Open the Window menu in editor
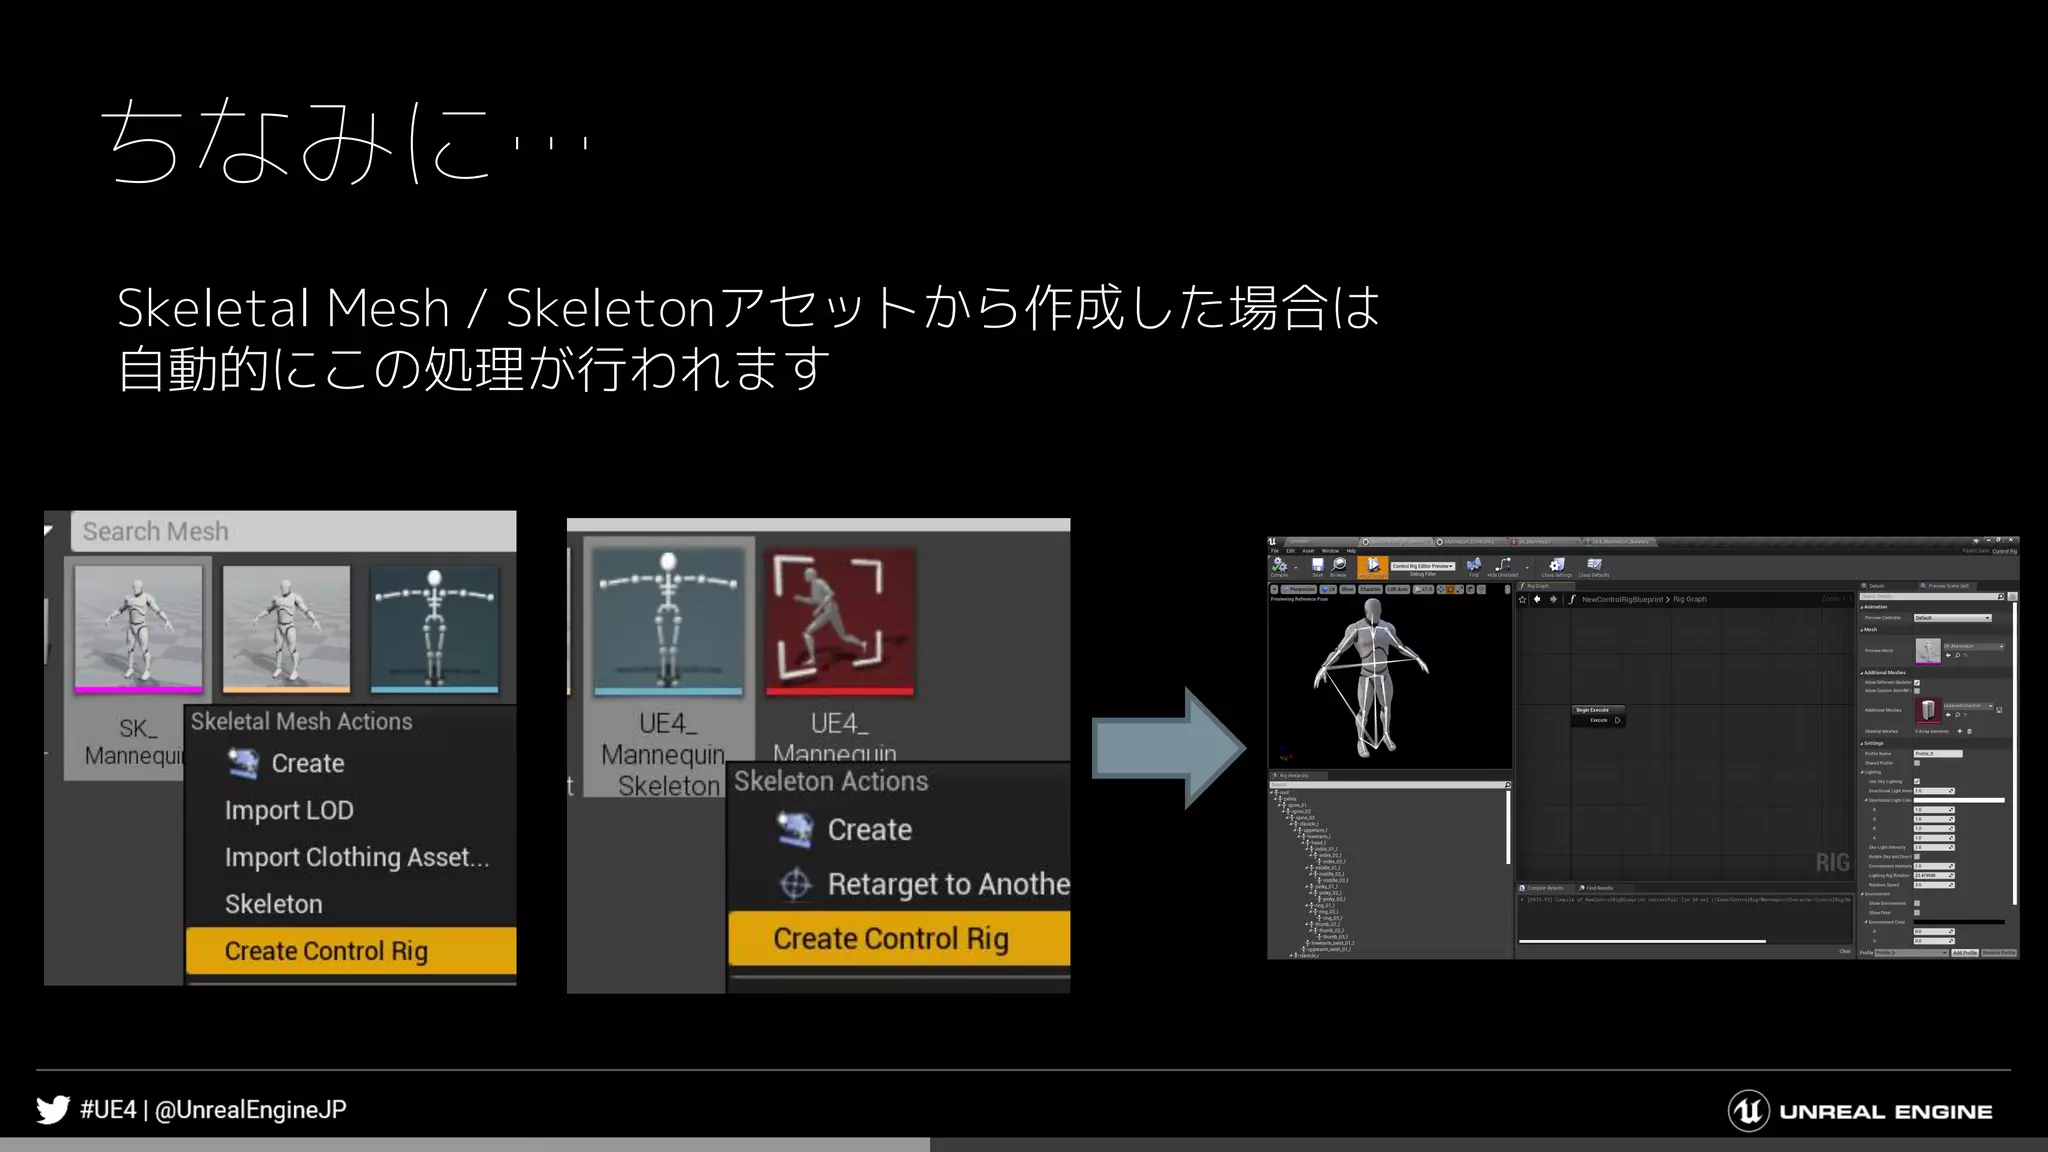 (x=1330, y=551)
